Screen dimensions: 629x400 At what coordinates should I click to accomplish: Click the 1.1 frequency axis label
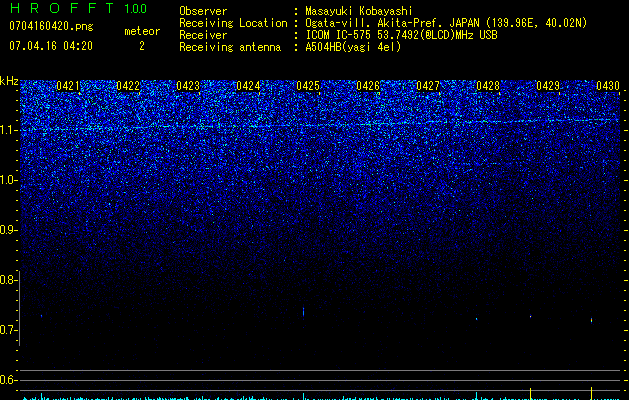[x=8, y=130]
